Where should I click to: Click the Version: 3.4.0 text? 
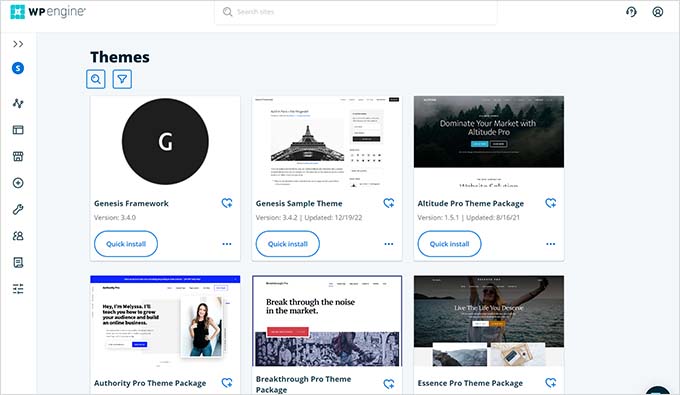click(115, 218)
